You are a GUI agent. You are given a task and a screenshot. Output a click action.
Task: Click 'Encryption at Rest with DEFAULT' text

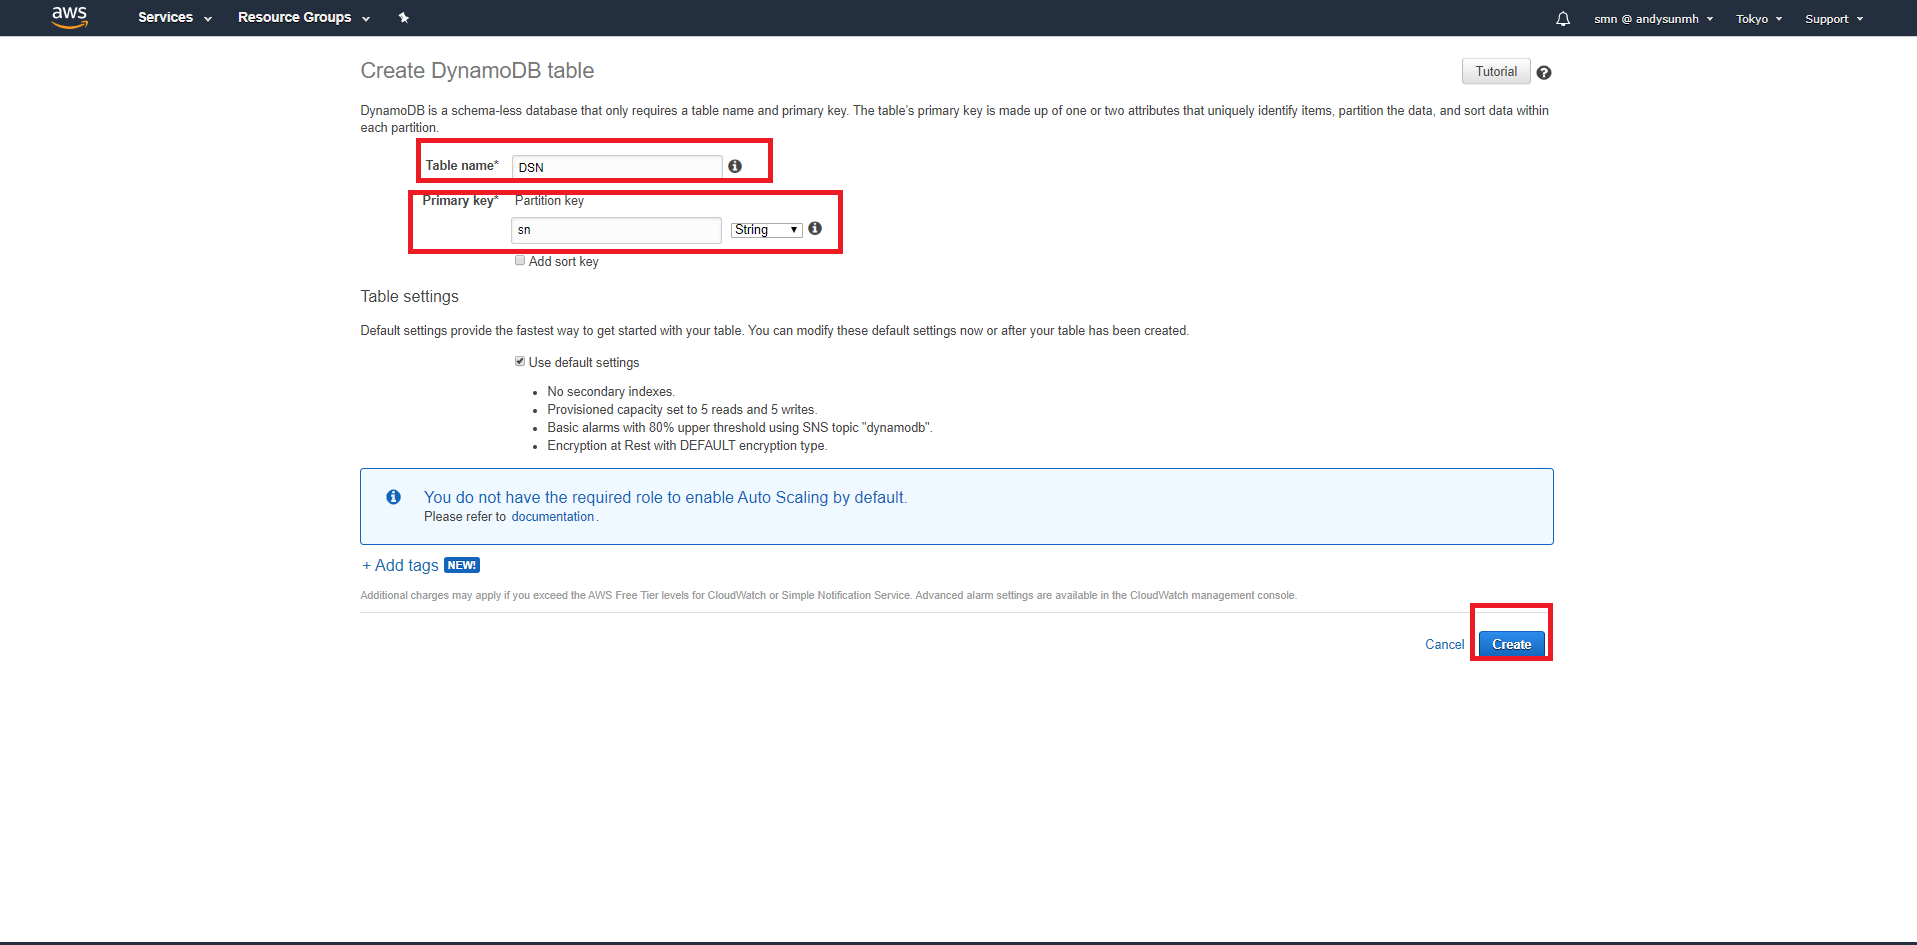pos(687,446)
